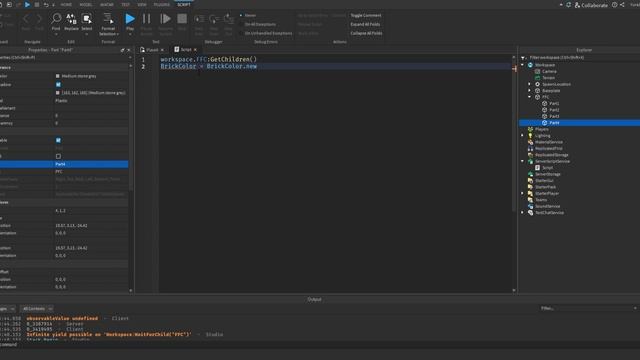Close the Place document tab
The image size is (640, 360).
click(162, 50)
